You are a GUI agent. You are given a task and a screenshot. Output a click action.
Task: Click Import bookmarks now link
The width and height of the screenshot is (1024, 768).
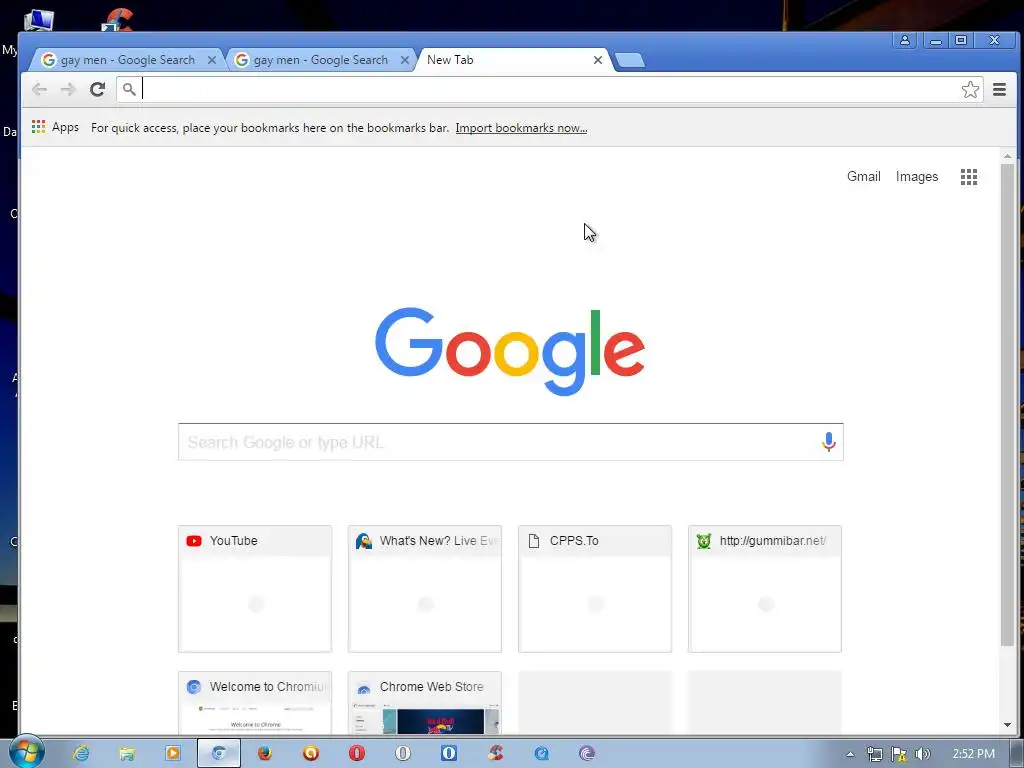521,128
